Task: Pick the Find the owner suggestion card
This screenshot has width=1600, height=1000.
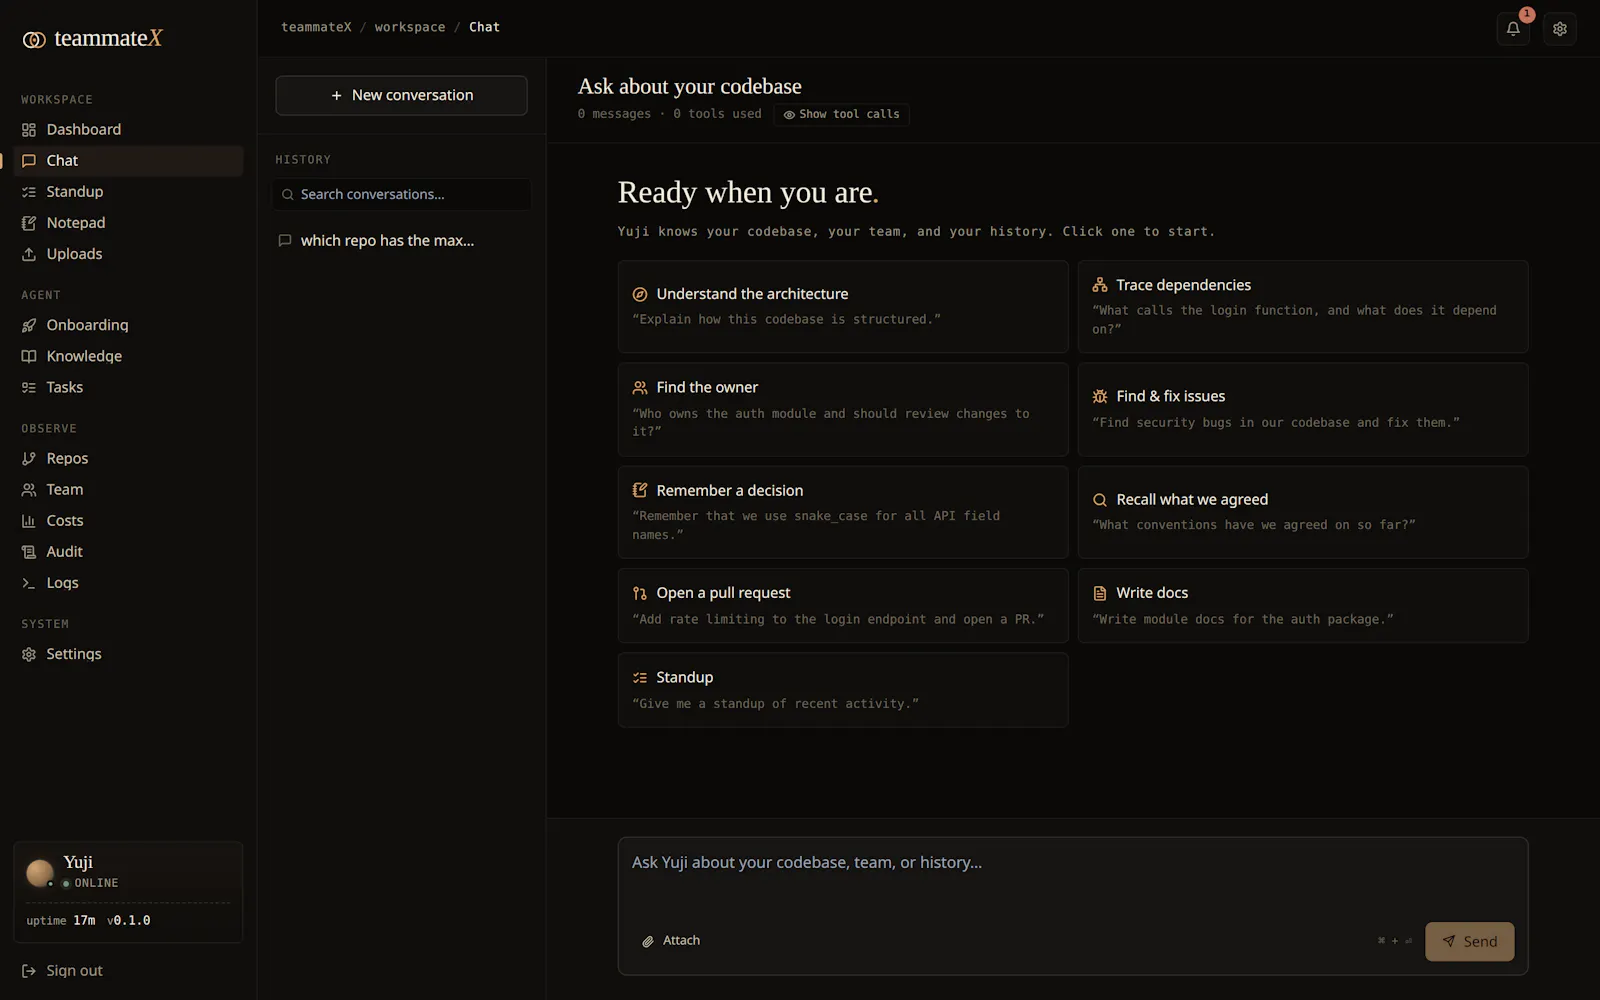Action: [x=843, y=409]
